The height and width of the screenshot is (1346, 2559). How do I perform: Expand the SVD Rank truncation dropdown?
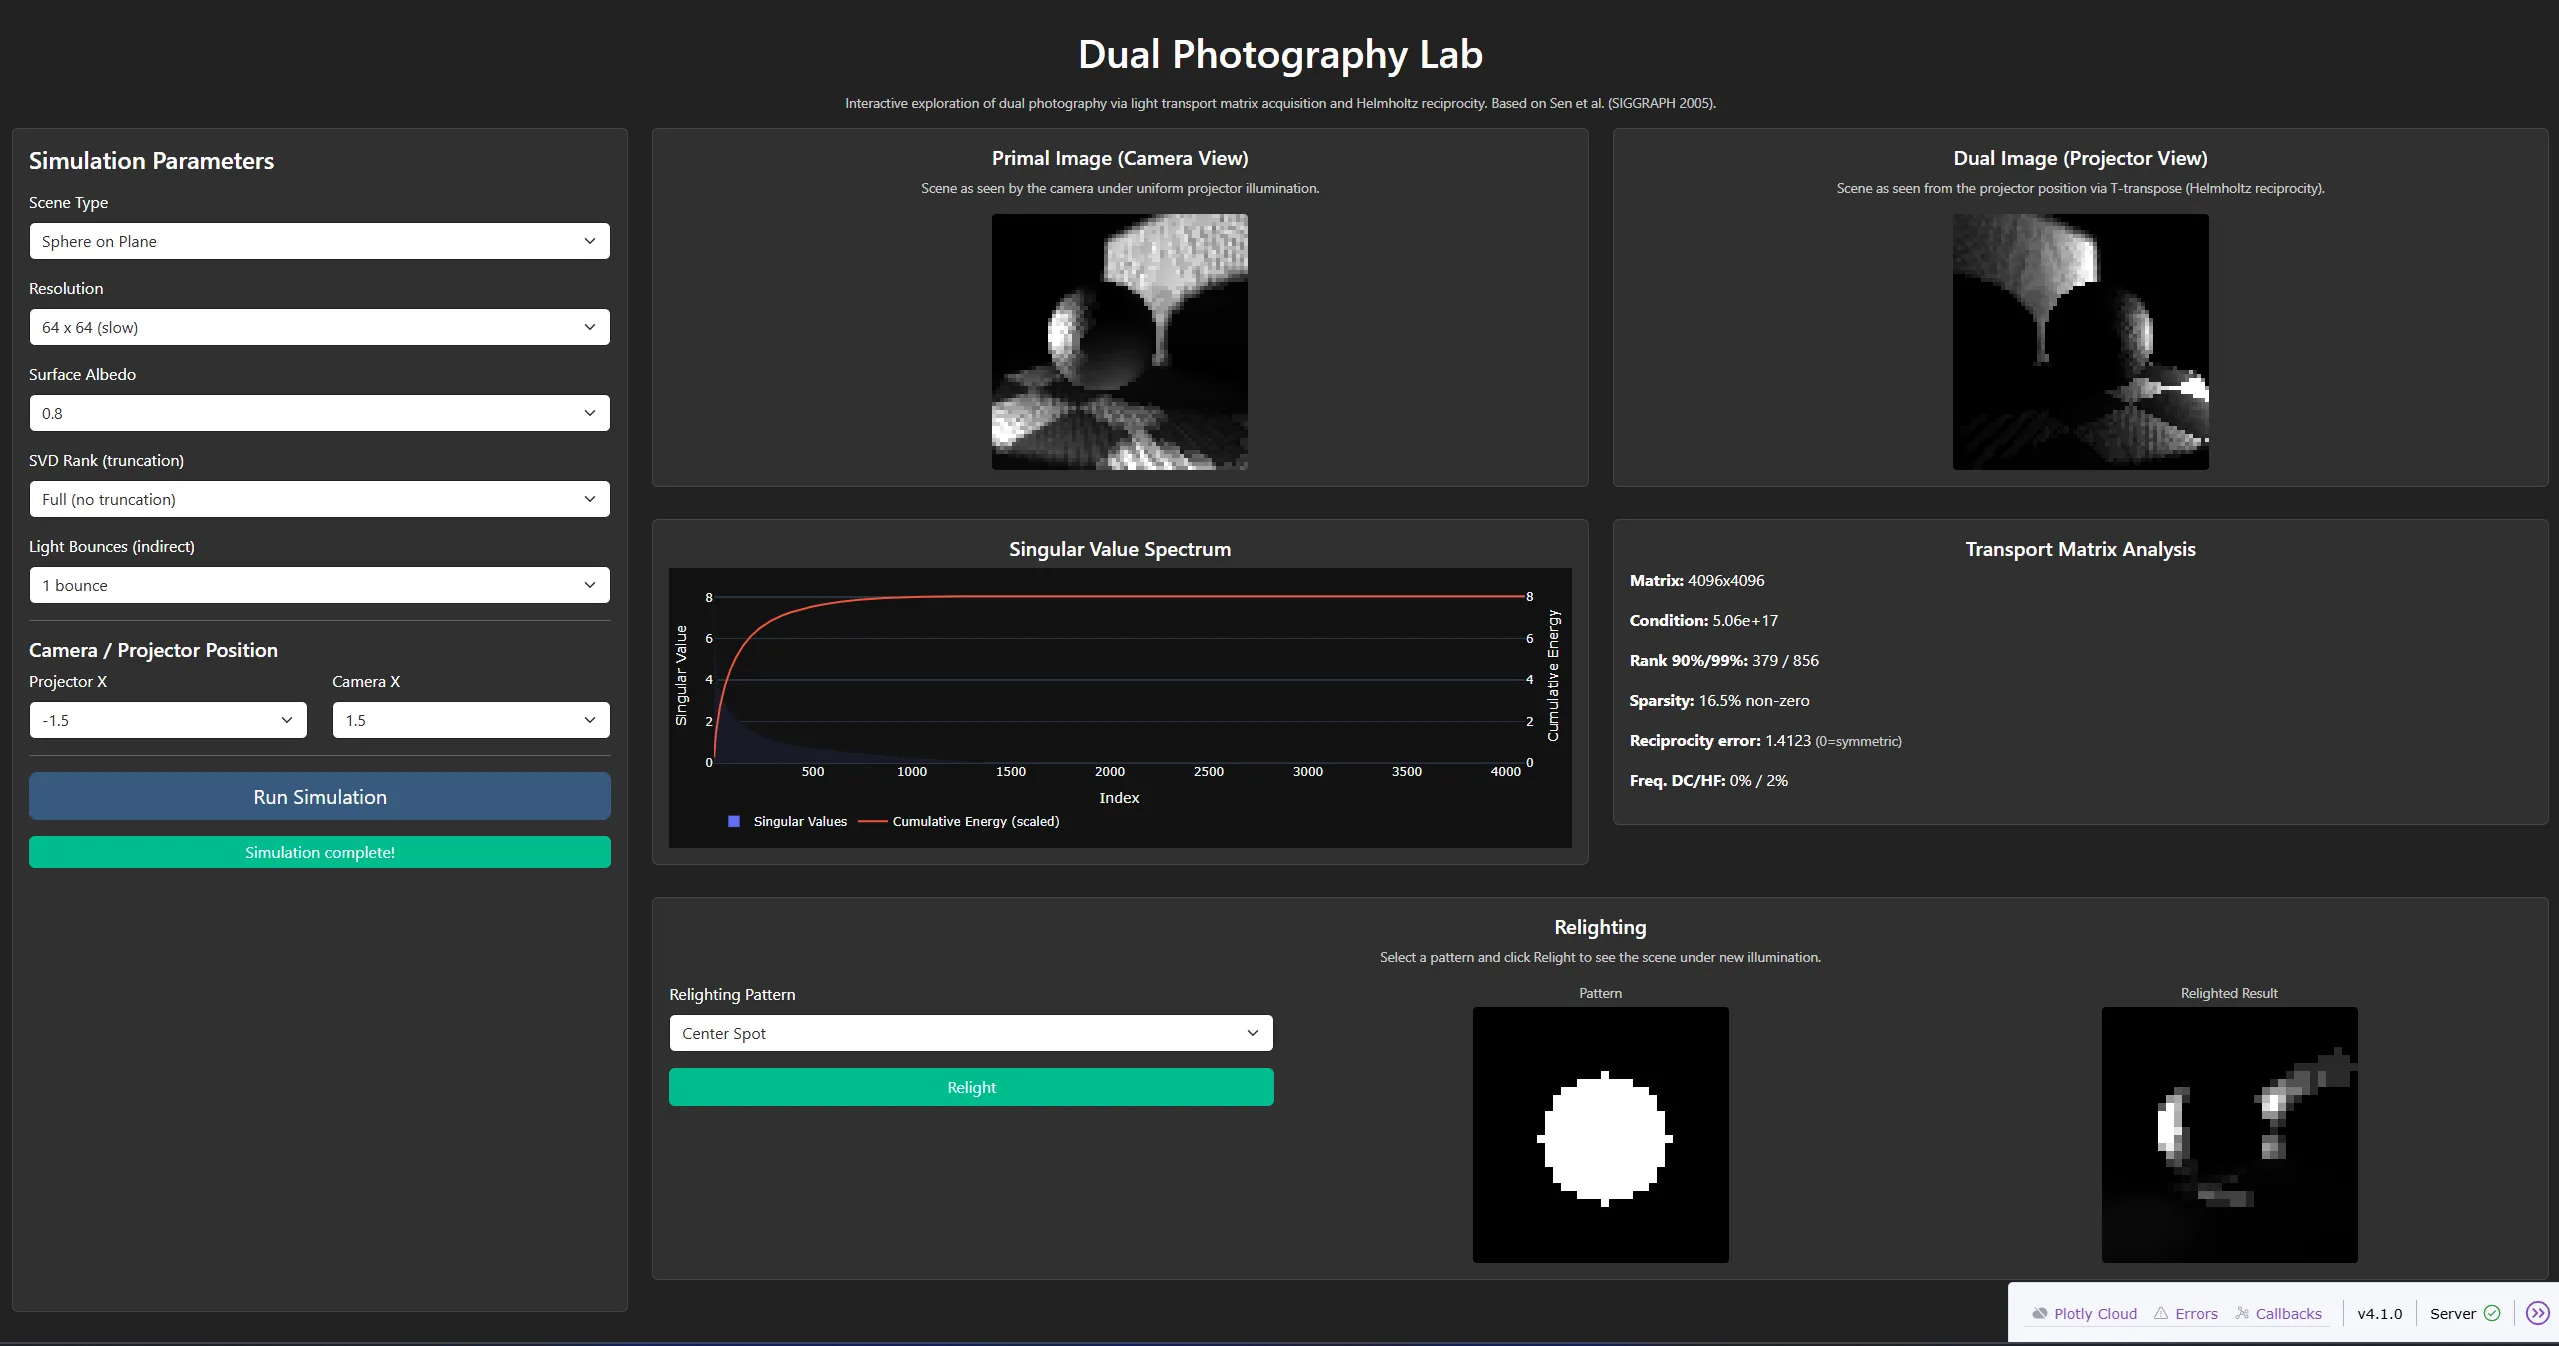[x=318, y=499]
